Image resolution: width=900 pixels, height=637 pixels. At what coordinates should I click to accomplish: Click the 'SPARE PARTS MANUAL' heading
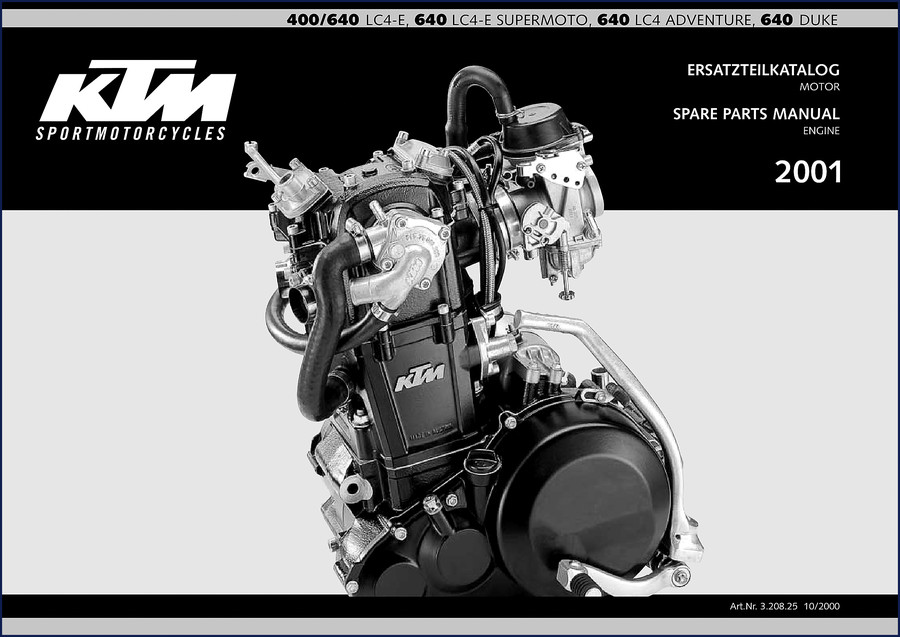click(756, 114)
